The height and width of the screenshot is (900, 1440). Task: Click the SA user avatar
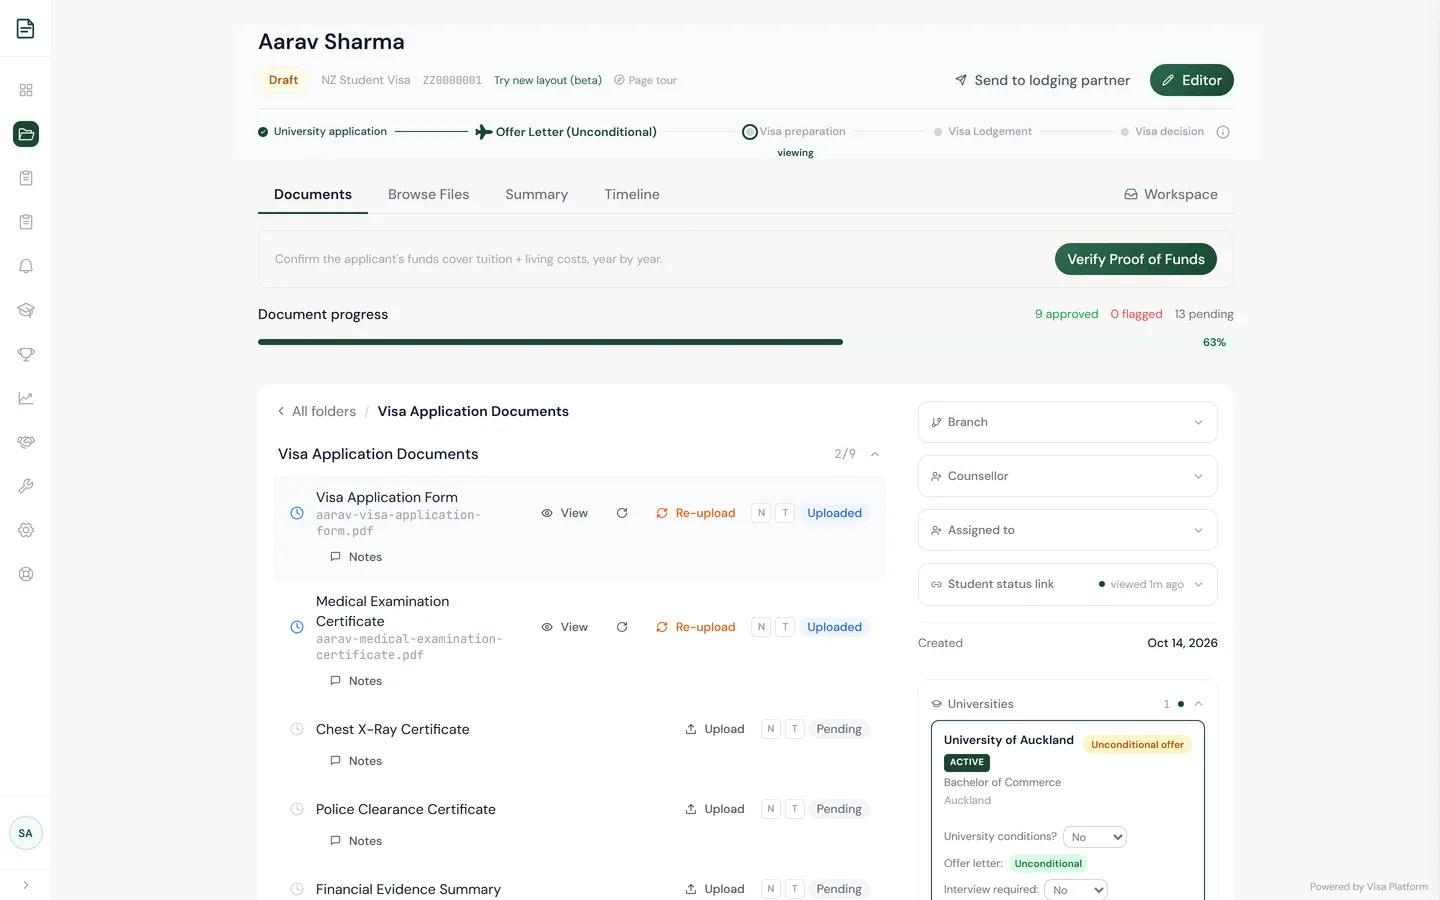point(26,833)
